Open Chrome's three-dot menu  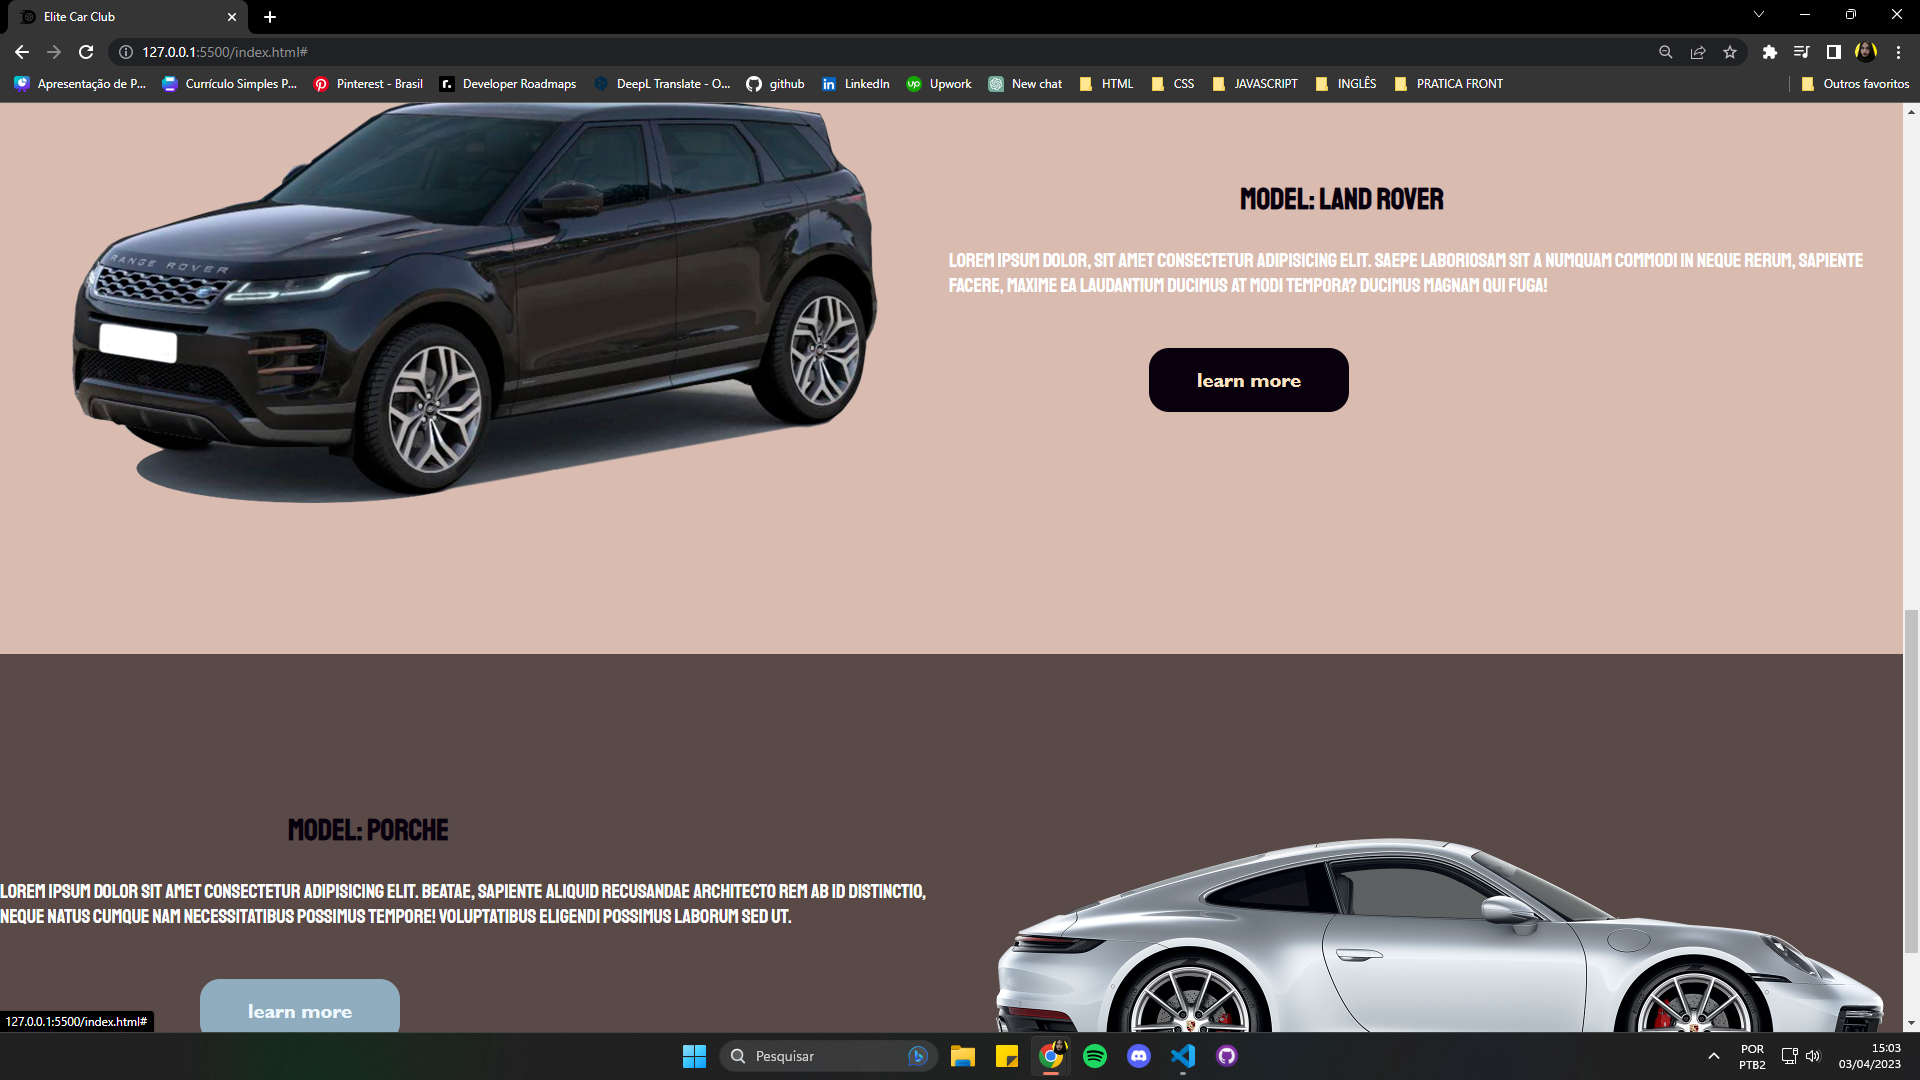[1899, 52]
